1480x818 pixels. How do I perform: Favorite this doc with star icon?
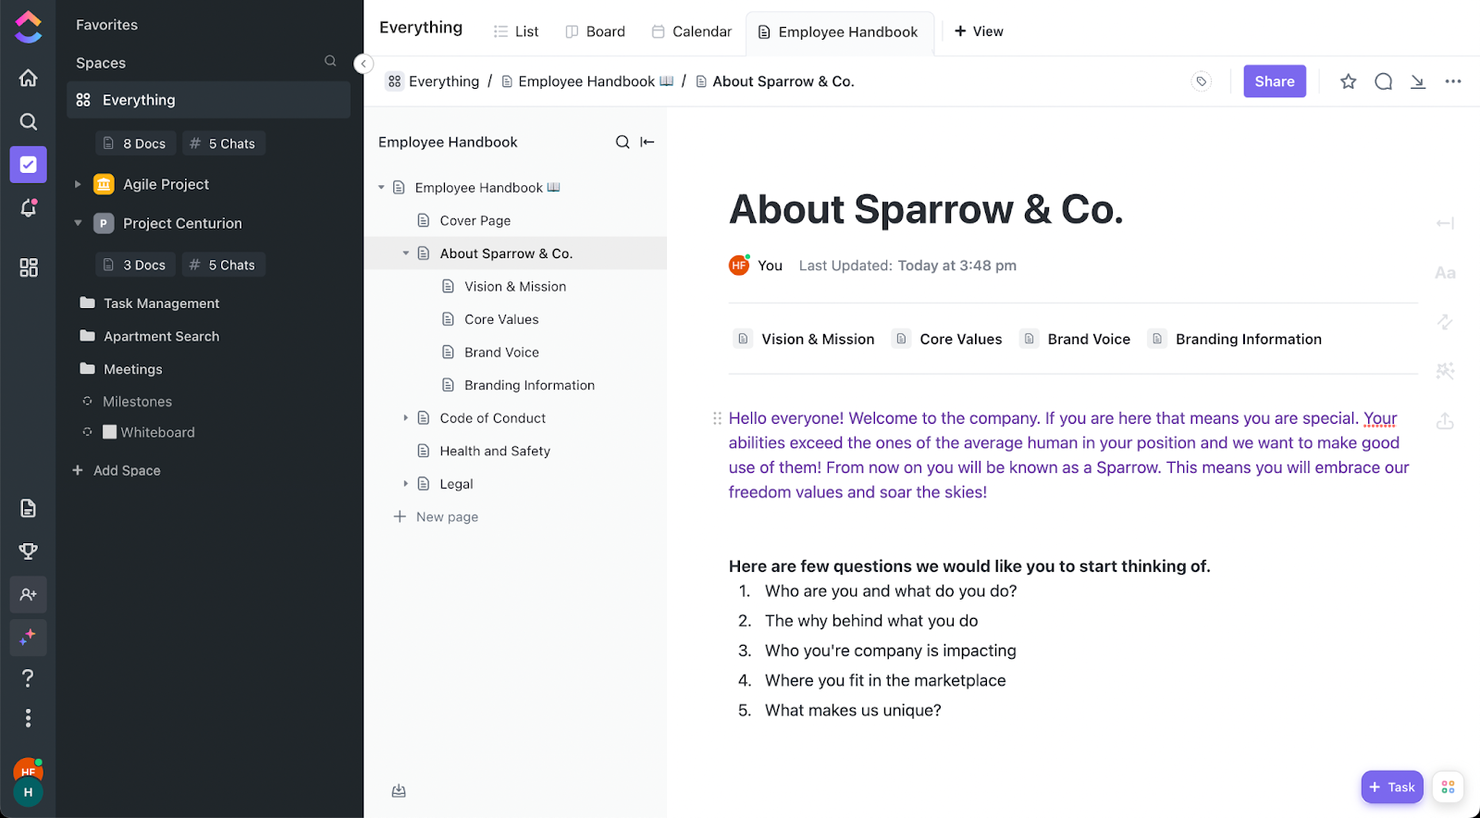click(1348, 82)
